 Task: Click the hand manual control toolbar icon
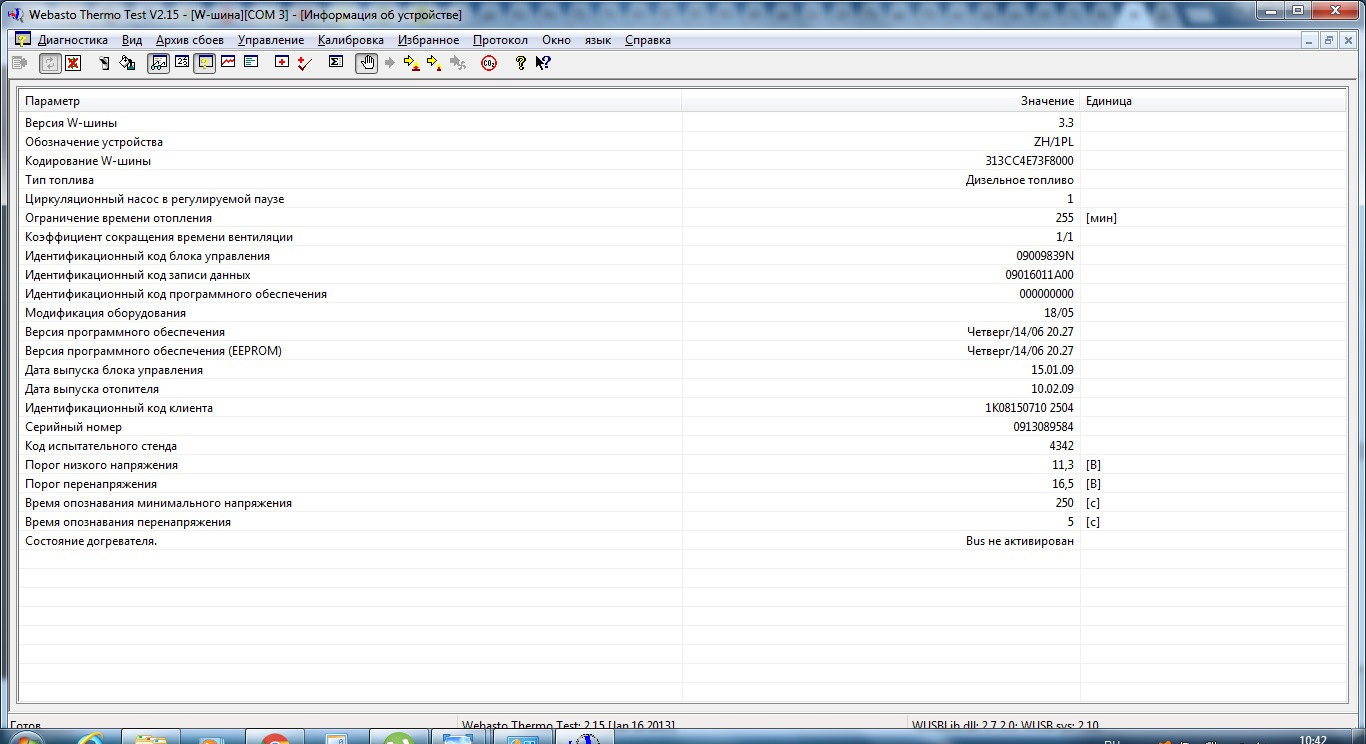point(366,63)
